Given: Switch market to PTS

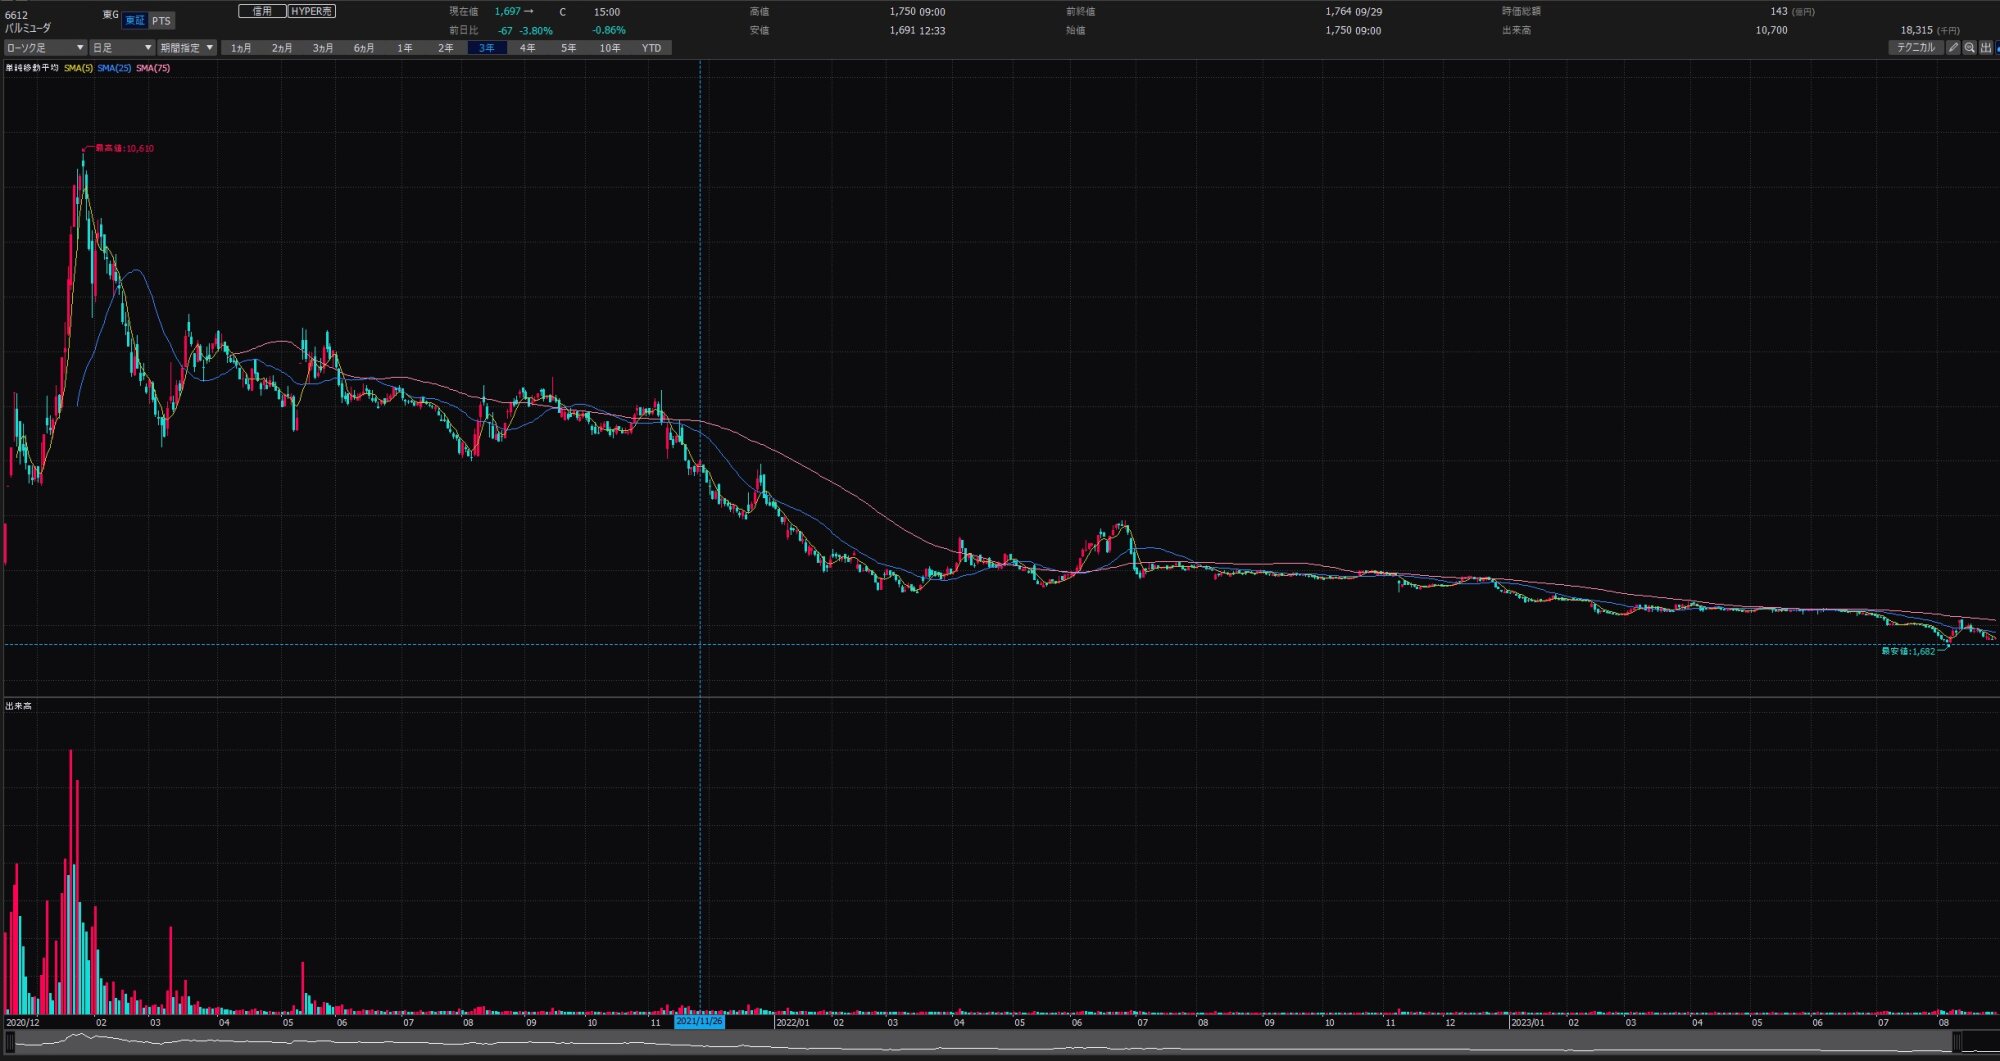Looking at the screenshot, I should tap(162, 20).
